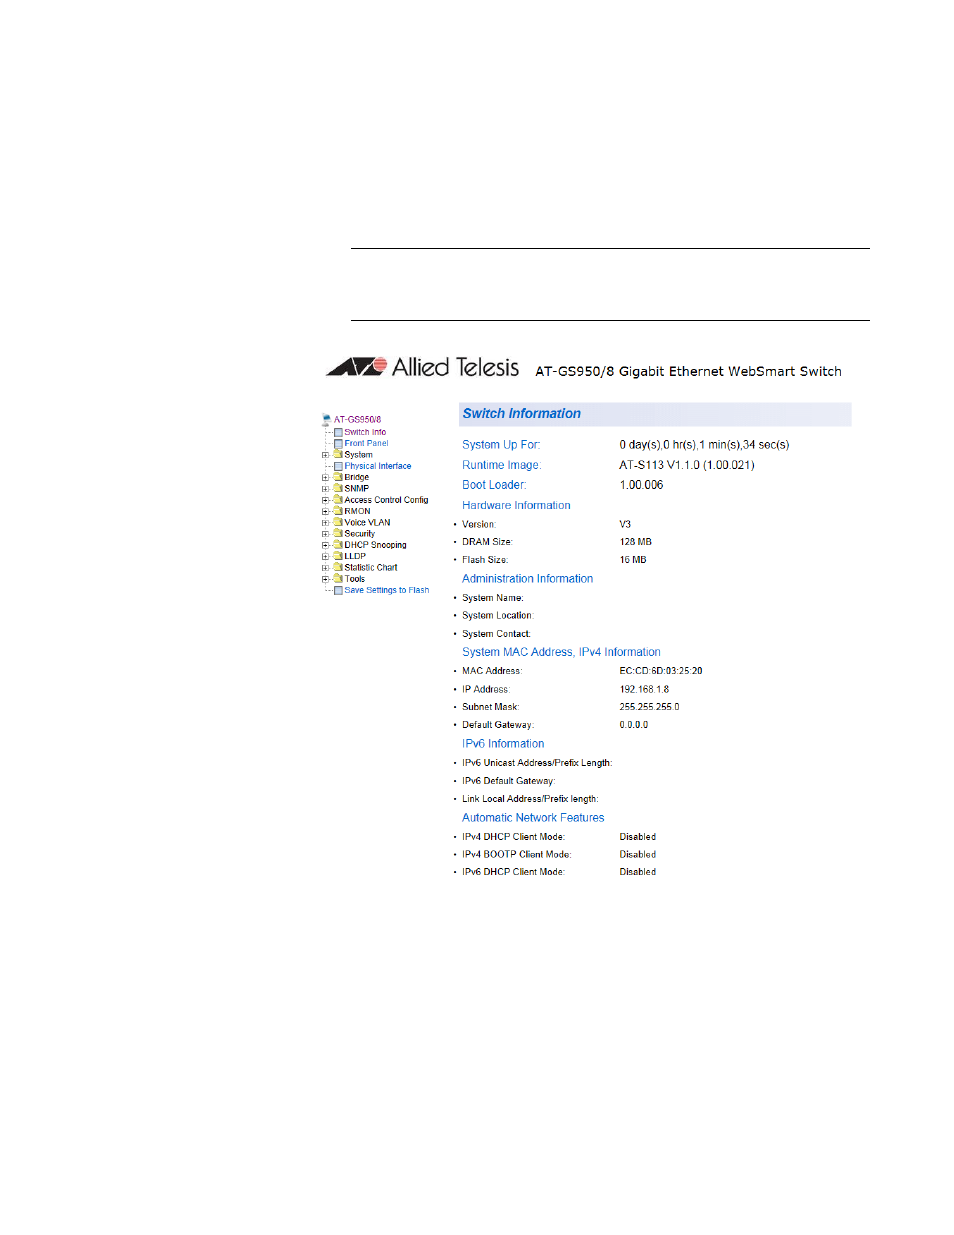Click the Runtime Image value AT-S113 V1.1.0
Screen dimensions: 954x1235
[x=687, y=465]
